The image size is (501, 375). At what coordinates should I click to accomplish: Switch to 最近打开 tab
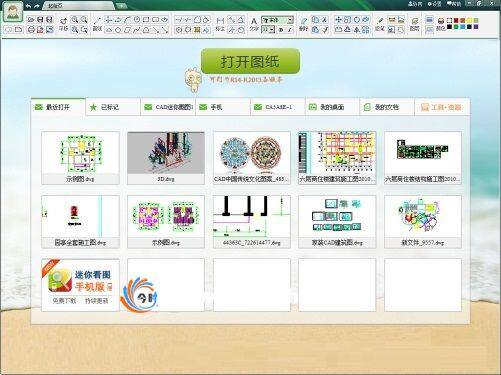pyautogui.click(x=58, y=107)
